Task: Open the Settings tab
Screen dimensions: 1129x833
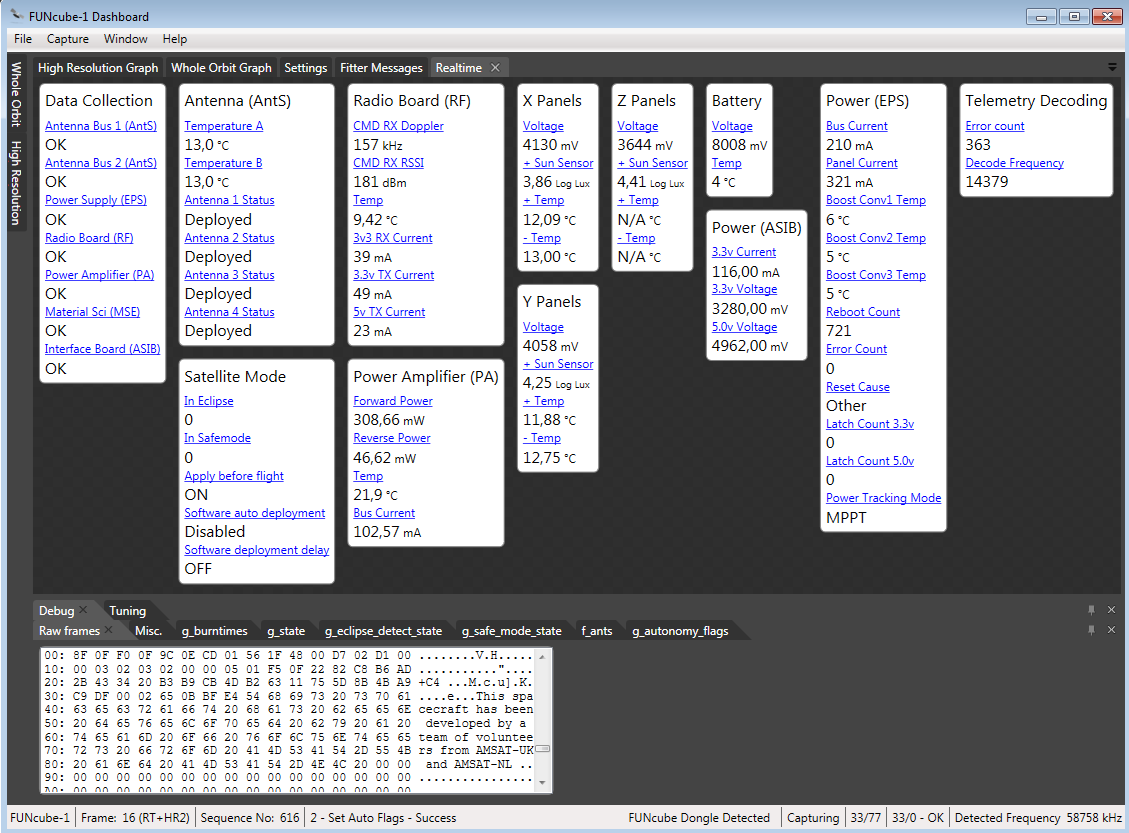Action: 305,68
